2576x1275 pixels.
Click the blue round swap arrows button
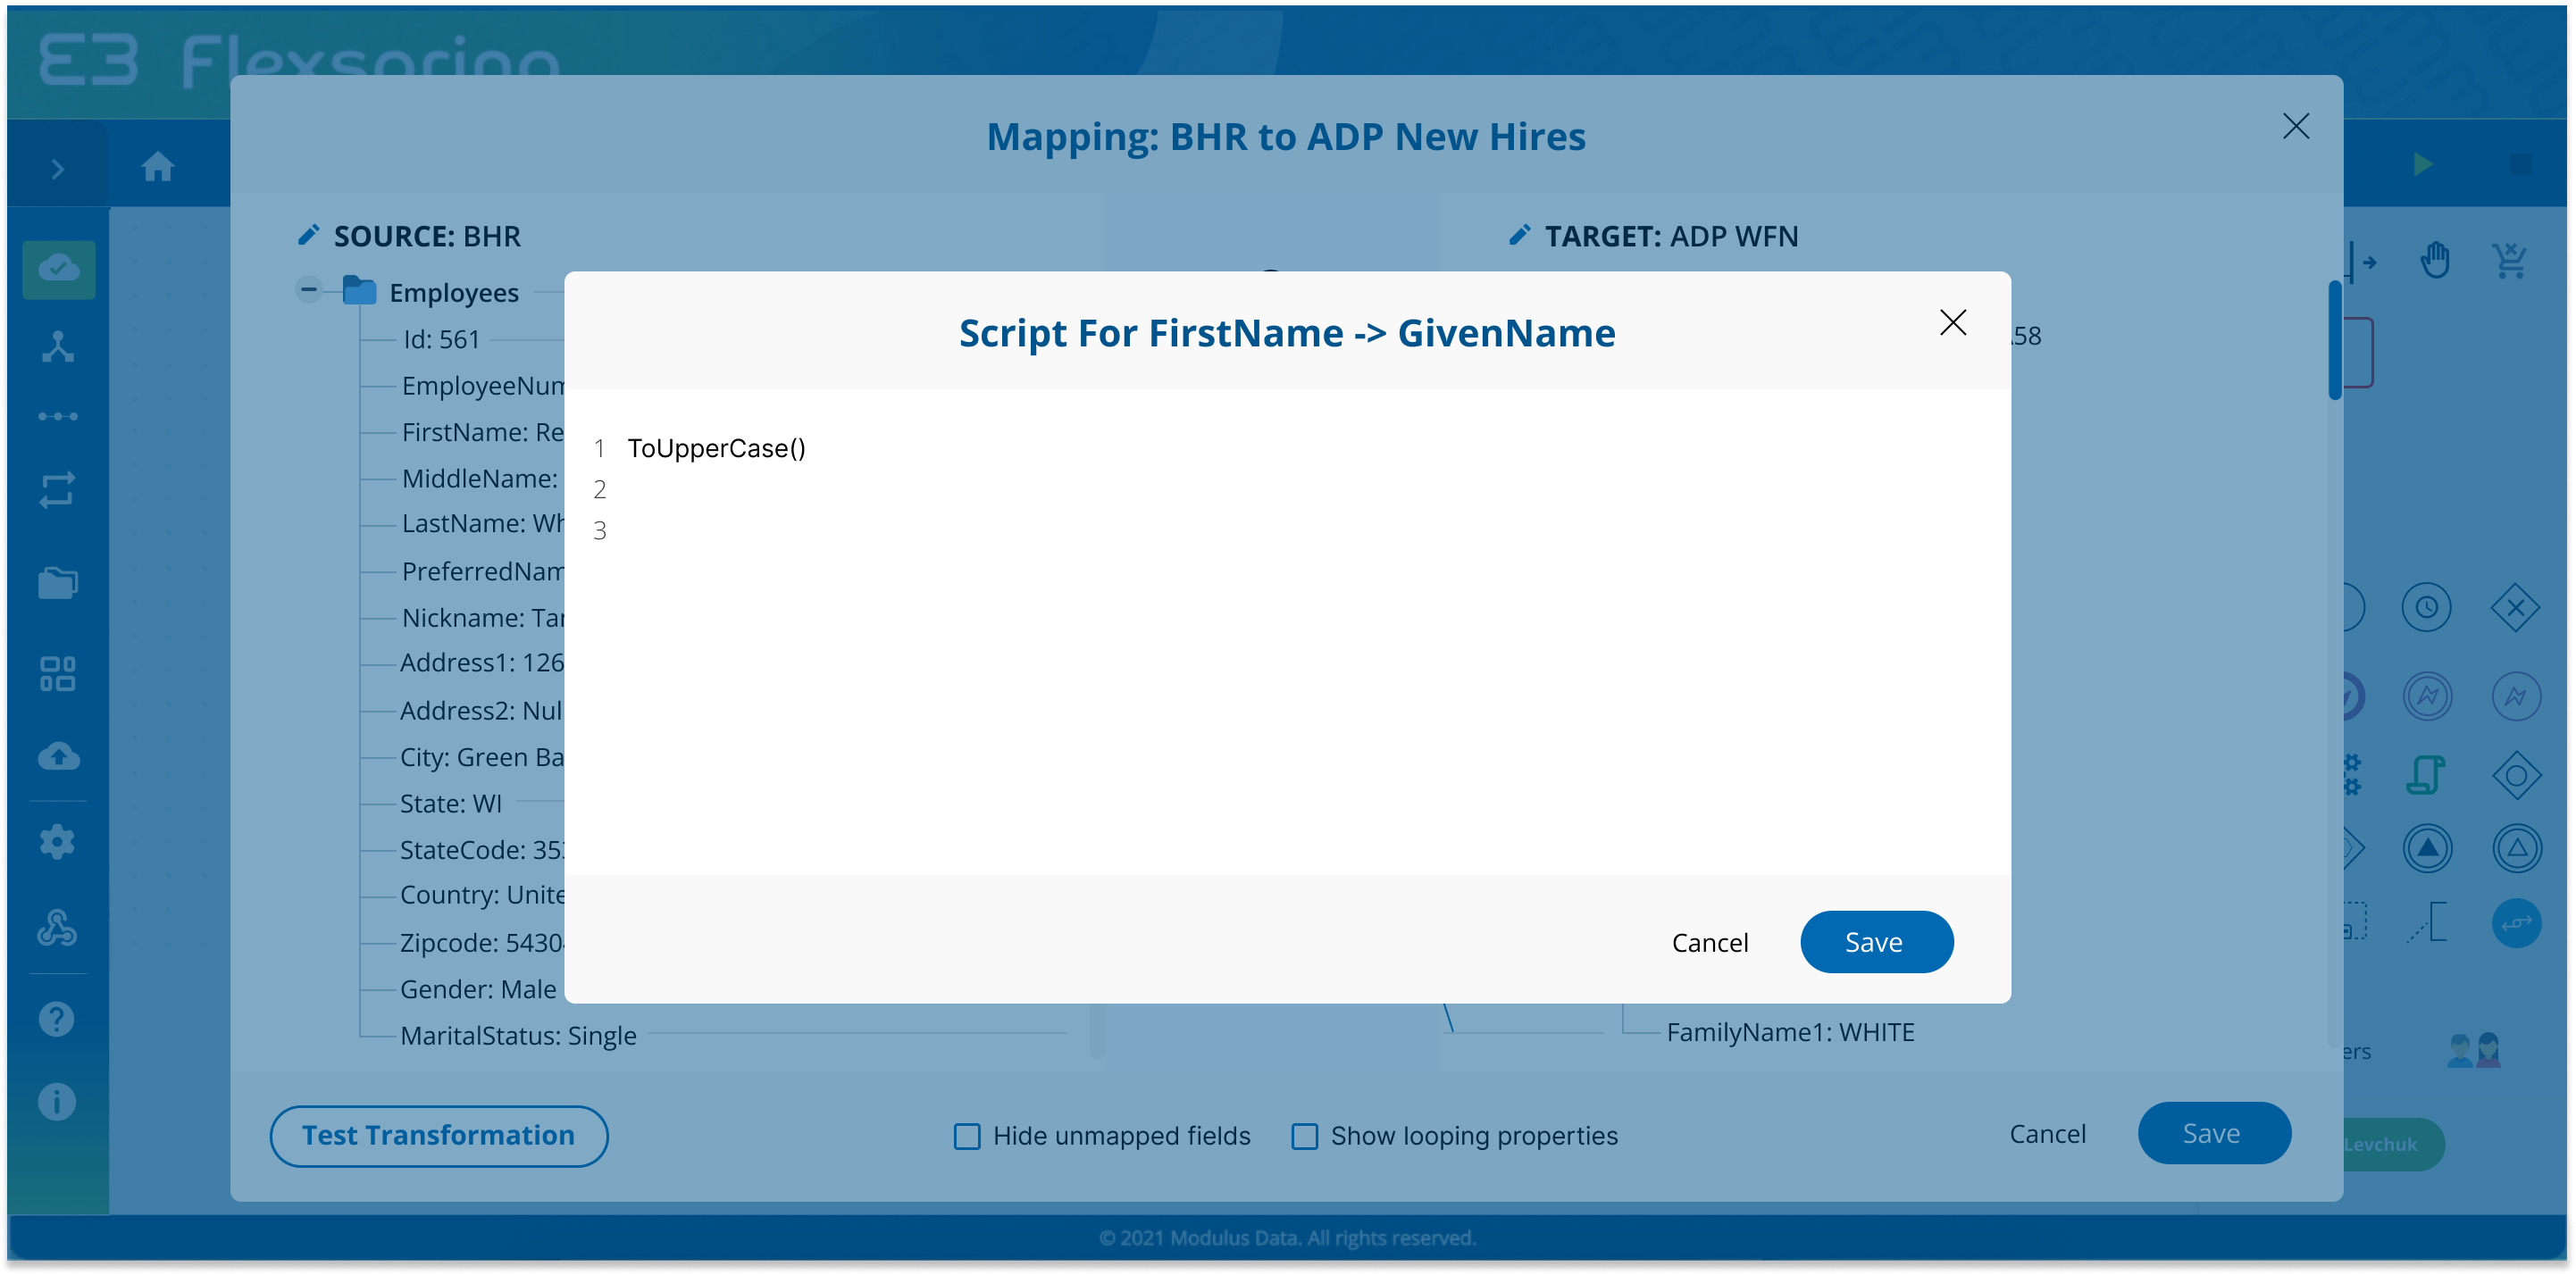(2516, 923)
